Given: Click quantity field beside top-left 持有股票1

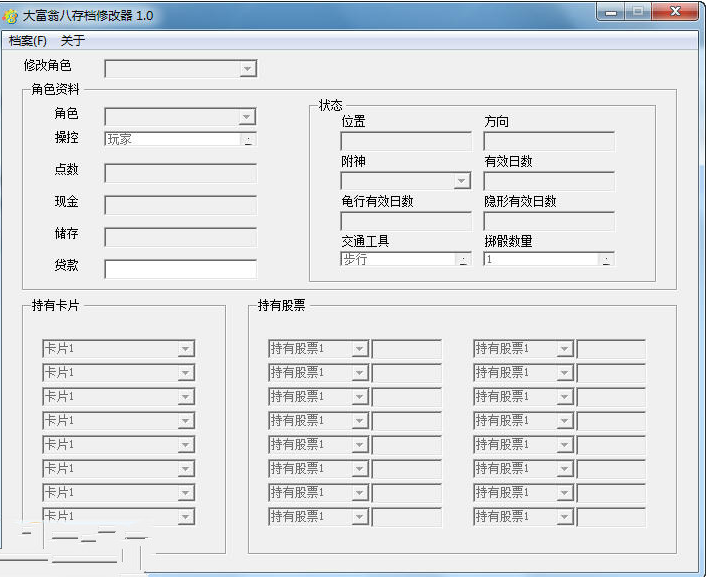Looking at the screenshot, I should (407, 349).
